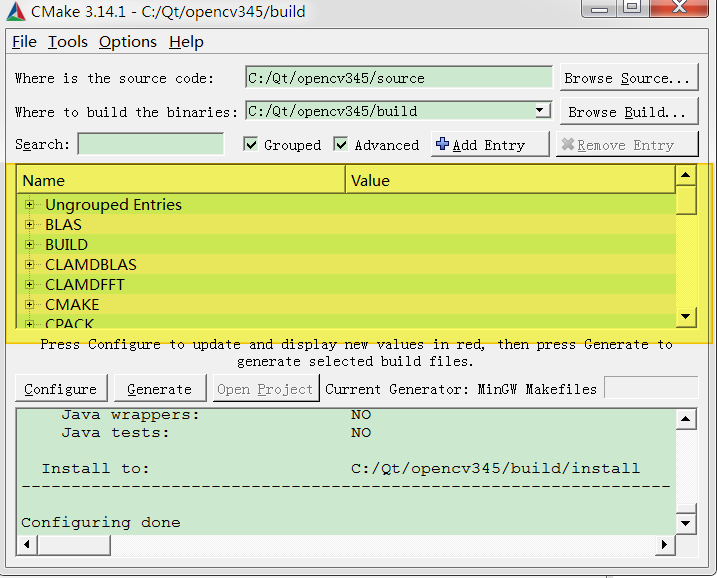Image resolution: width=717 pixels, height=578 pixels.
Task: Click the cache list scroll-down arrow
Action: [685, 316]
